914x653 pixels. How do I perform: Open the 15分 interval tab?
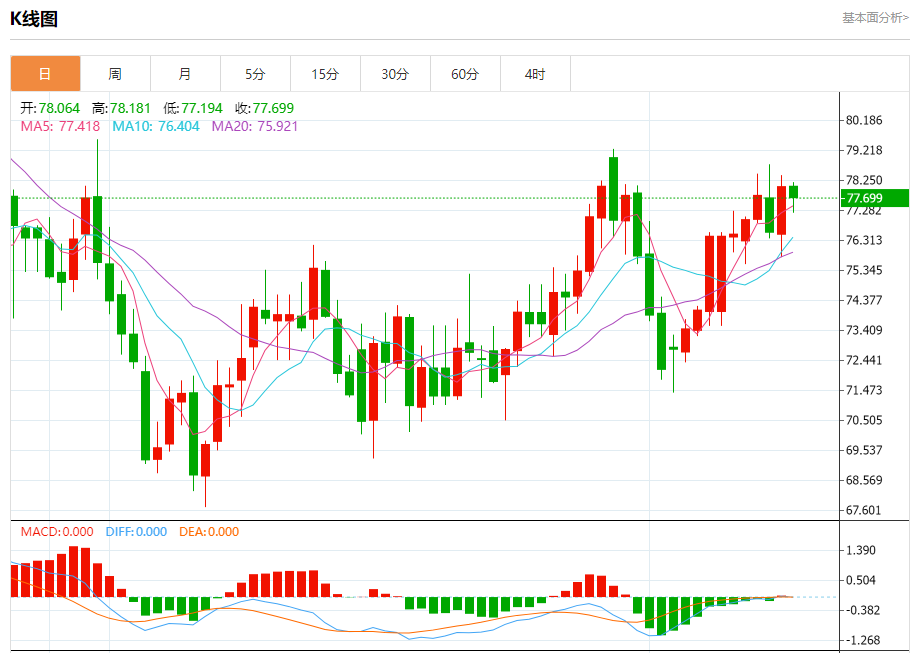(325, 74)
